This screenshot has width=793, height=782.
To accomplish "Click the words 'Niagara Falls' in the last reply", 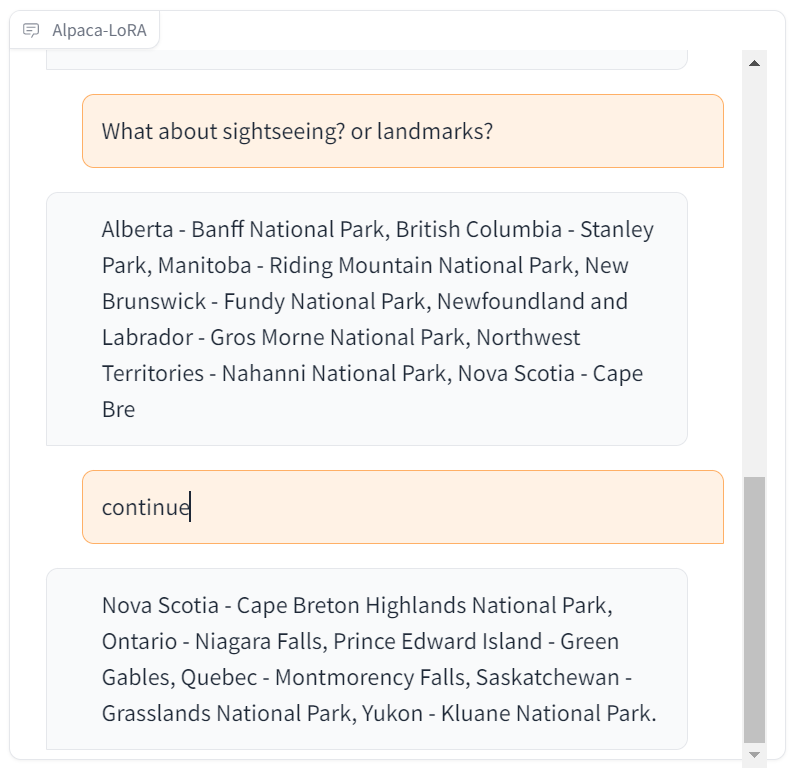I will (x=260, y=642).
